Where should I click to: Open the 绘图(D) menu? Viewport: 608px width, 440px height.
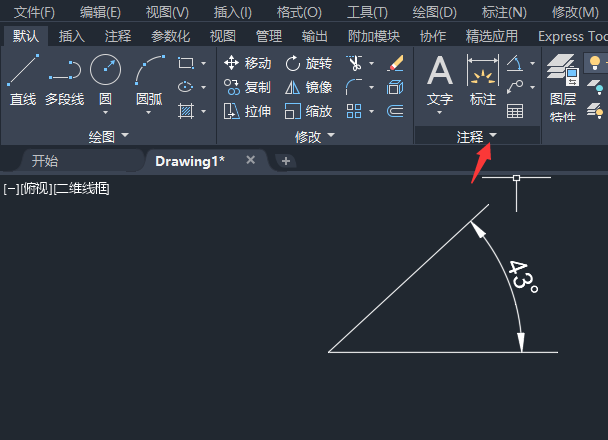click(435, 12)
